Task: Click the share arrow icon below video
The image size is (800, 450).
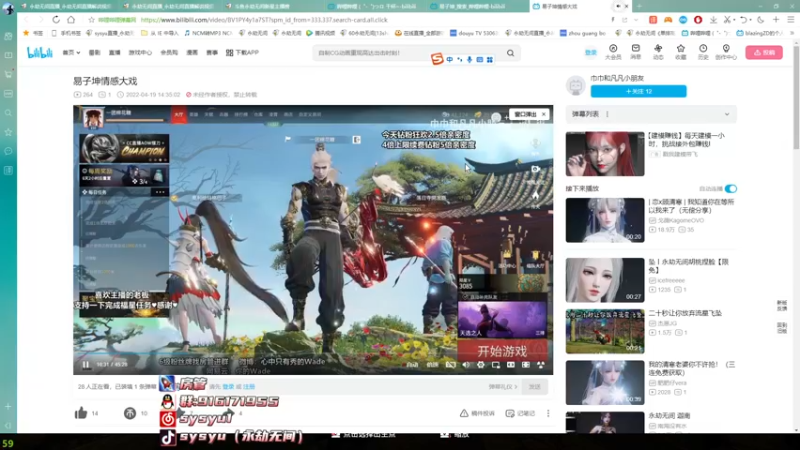Action: click(227, 413)
